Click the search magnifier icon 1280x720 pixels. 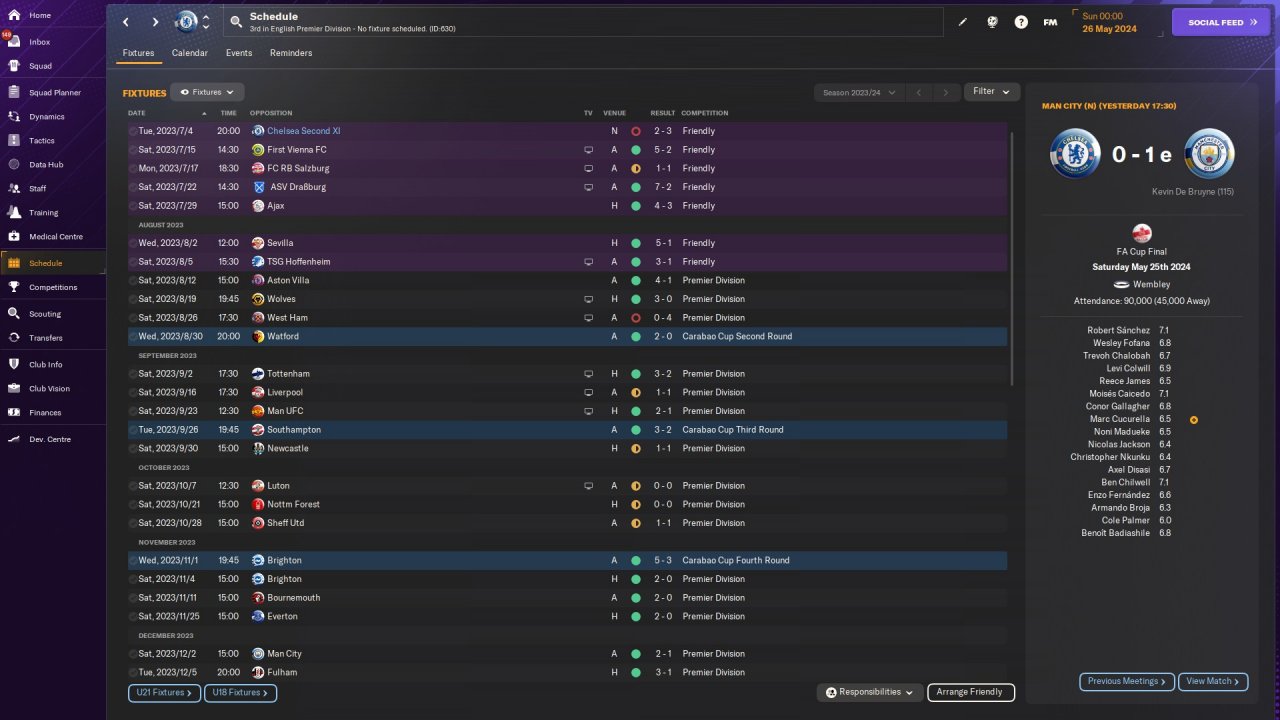pyautogui.click(x=236, y=22)
